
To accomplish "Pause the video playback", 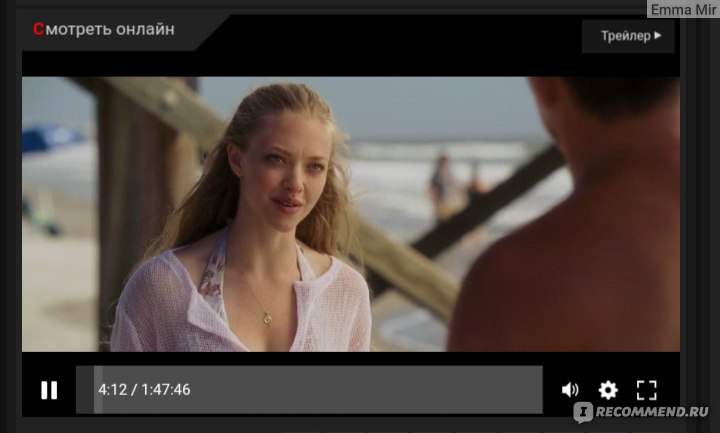I will click(x=49, y=390).
